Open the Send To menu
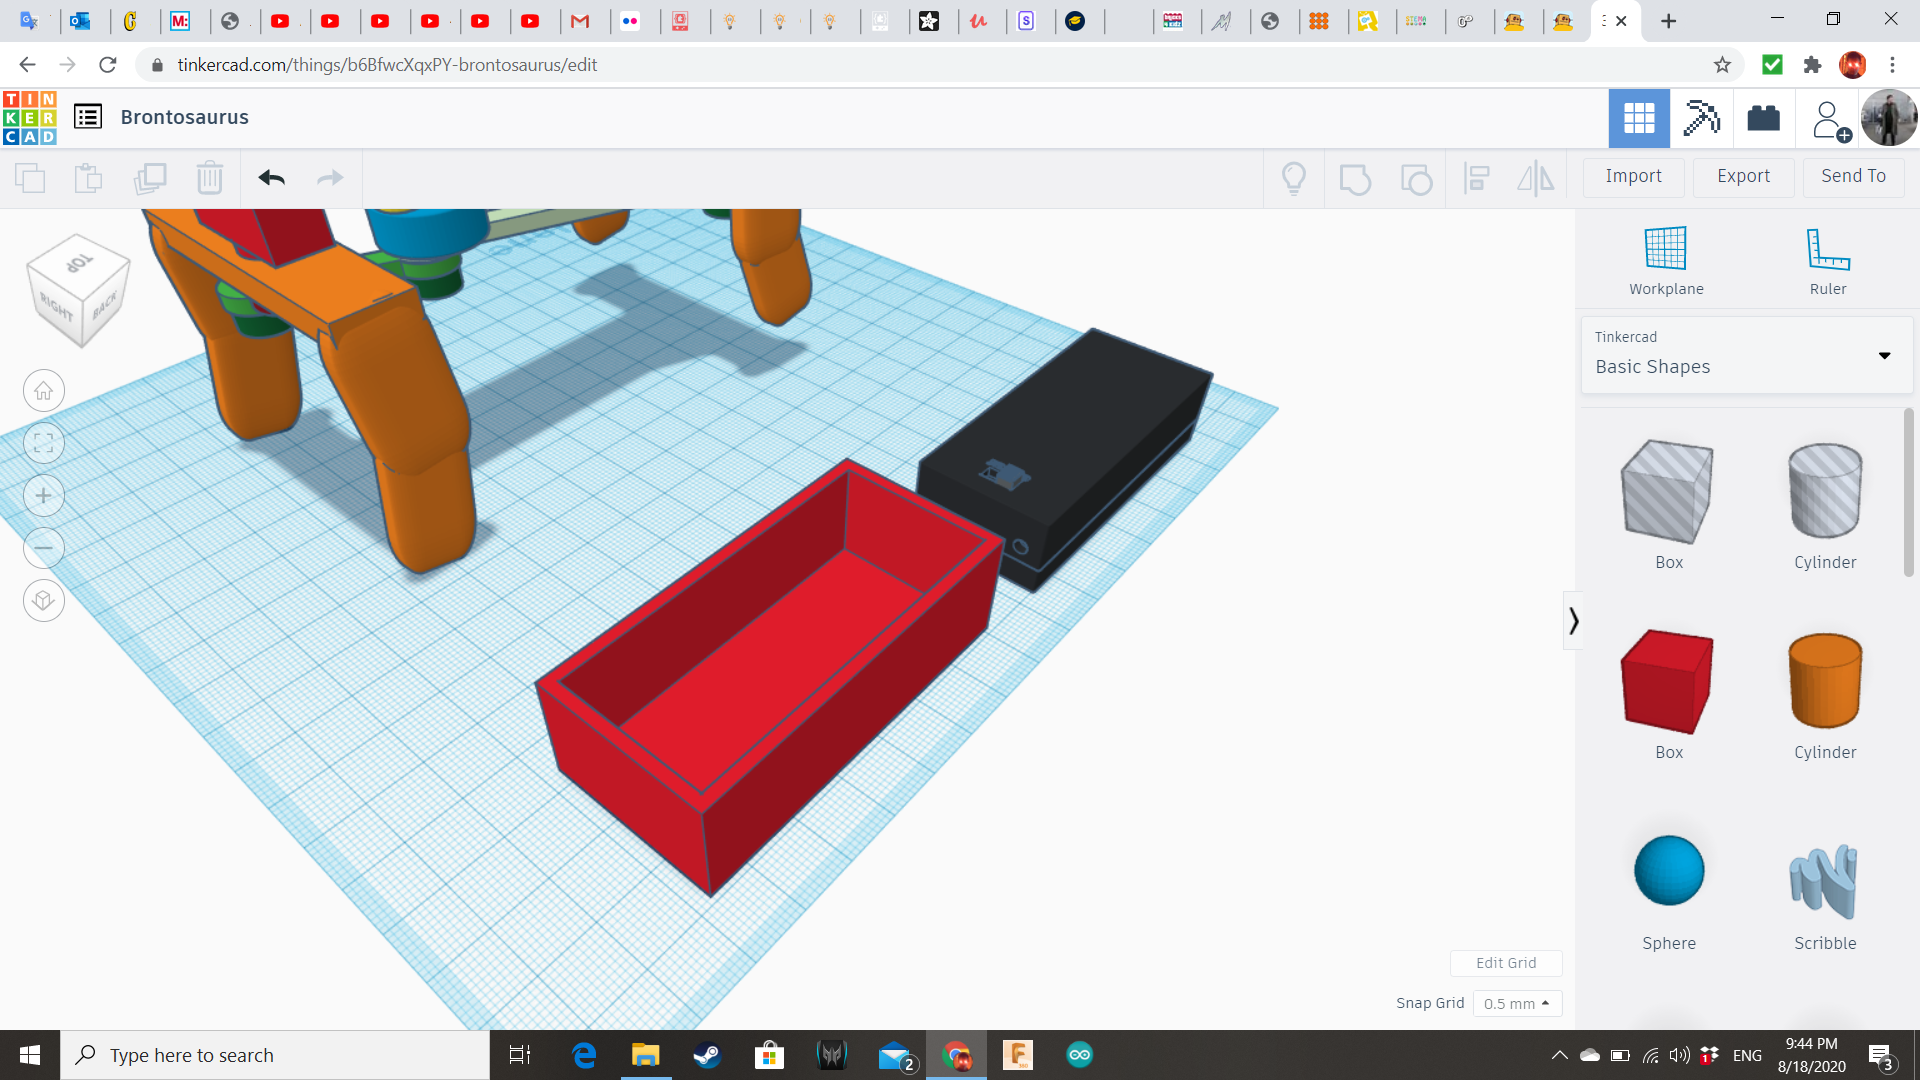 (1853, 176)
